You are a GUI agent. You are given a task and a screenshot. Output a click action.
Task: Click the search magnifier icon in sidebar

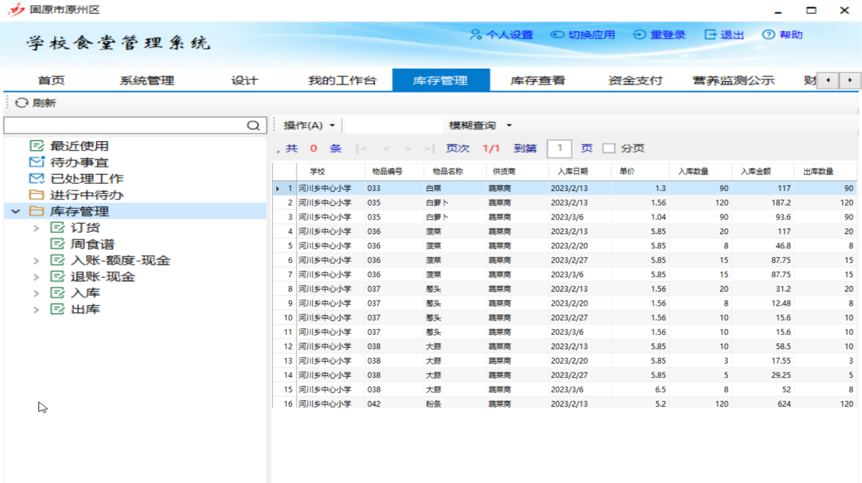pyautogui.click(x=254, y=126)
